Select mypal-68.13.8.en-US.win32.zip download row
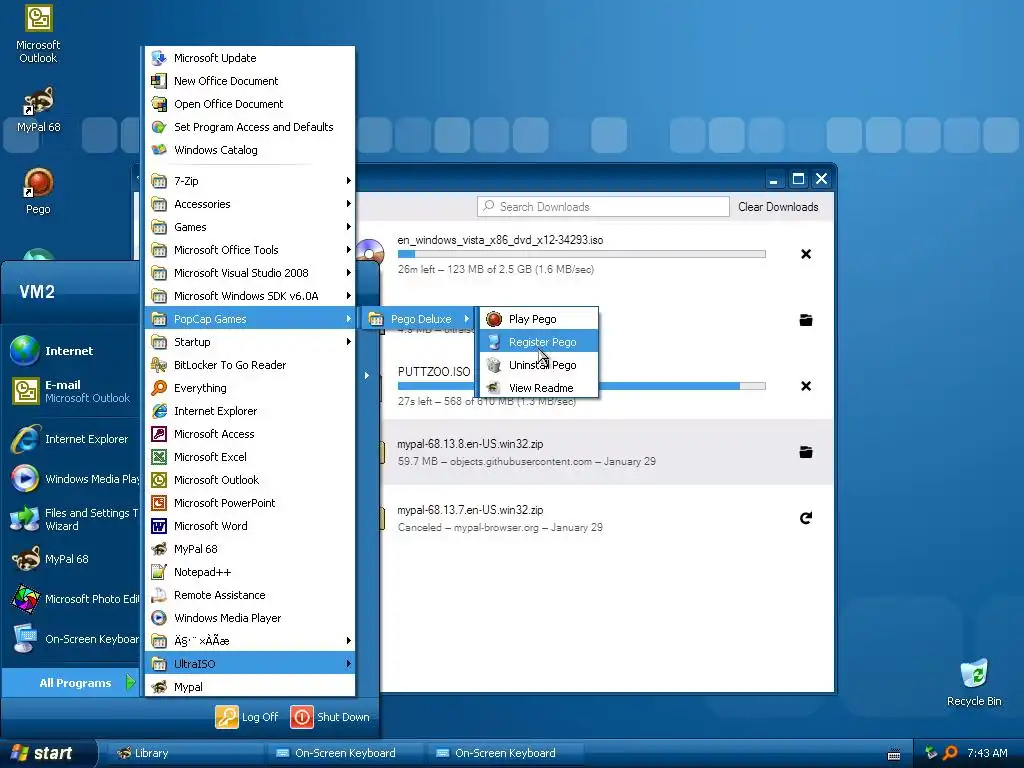The image size is (1024, 768). point(606,452)
